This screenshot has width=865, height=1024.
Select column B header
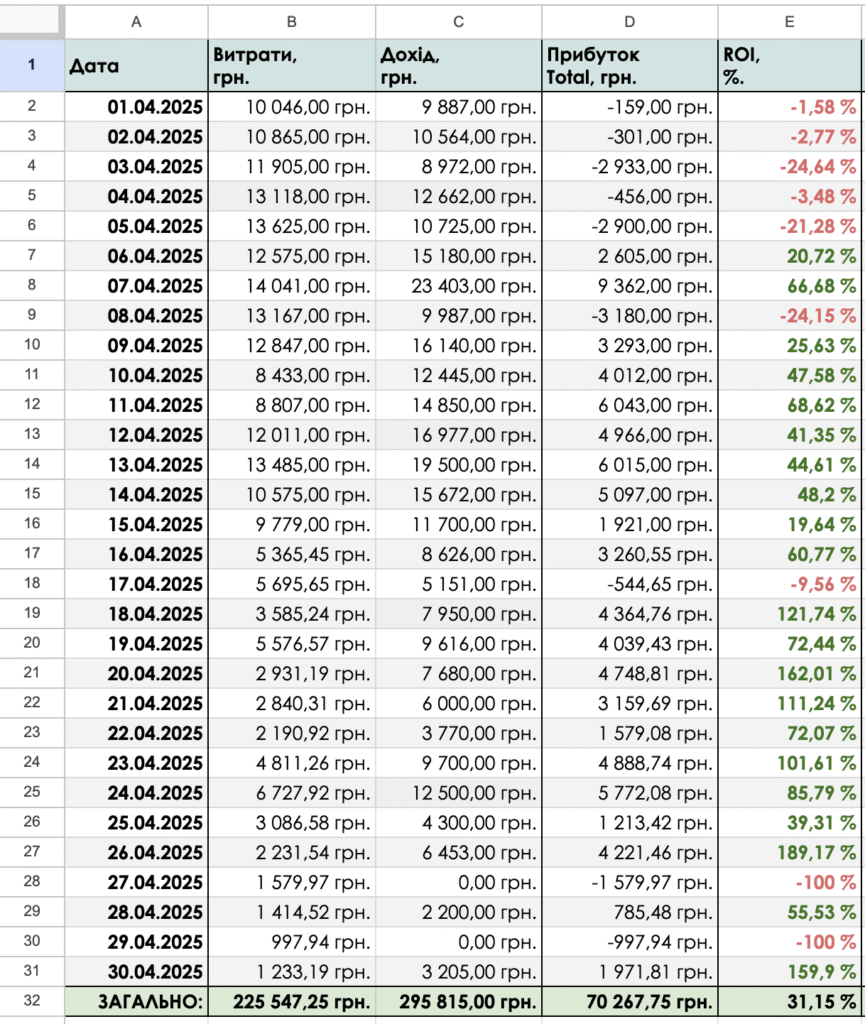[x=291, y=22]
